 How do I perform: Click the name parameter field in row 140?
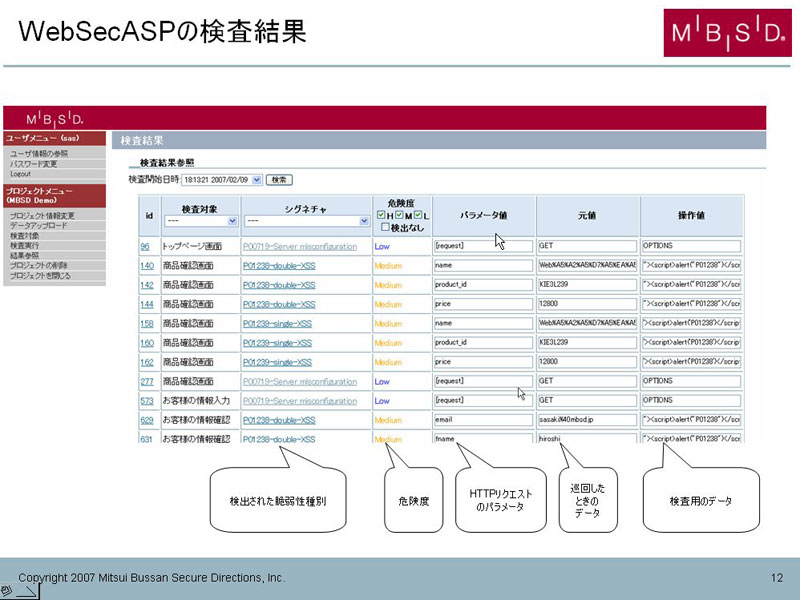tap(483, 265)
